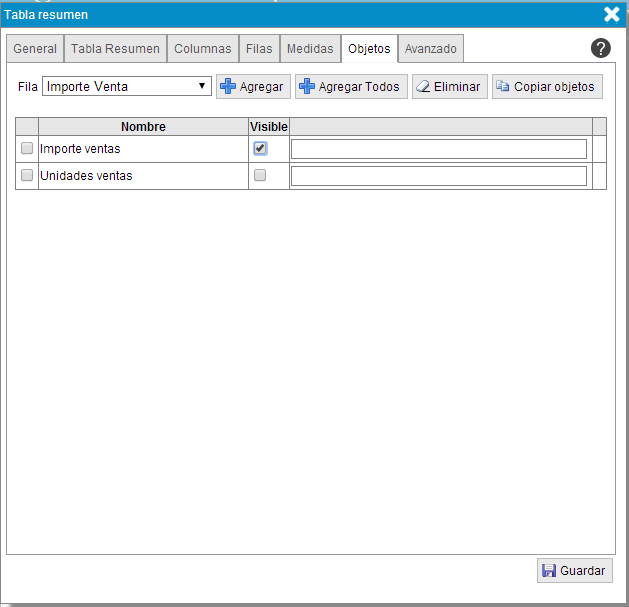Screen dimensions: 629x607
Task: Click the Importe ventas text field
Action: coord(438,149)
